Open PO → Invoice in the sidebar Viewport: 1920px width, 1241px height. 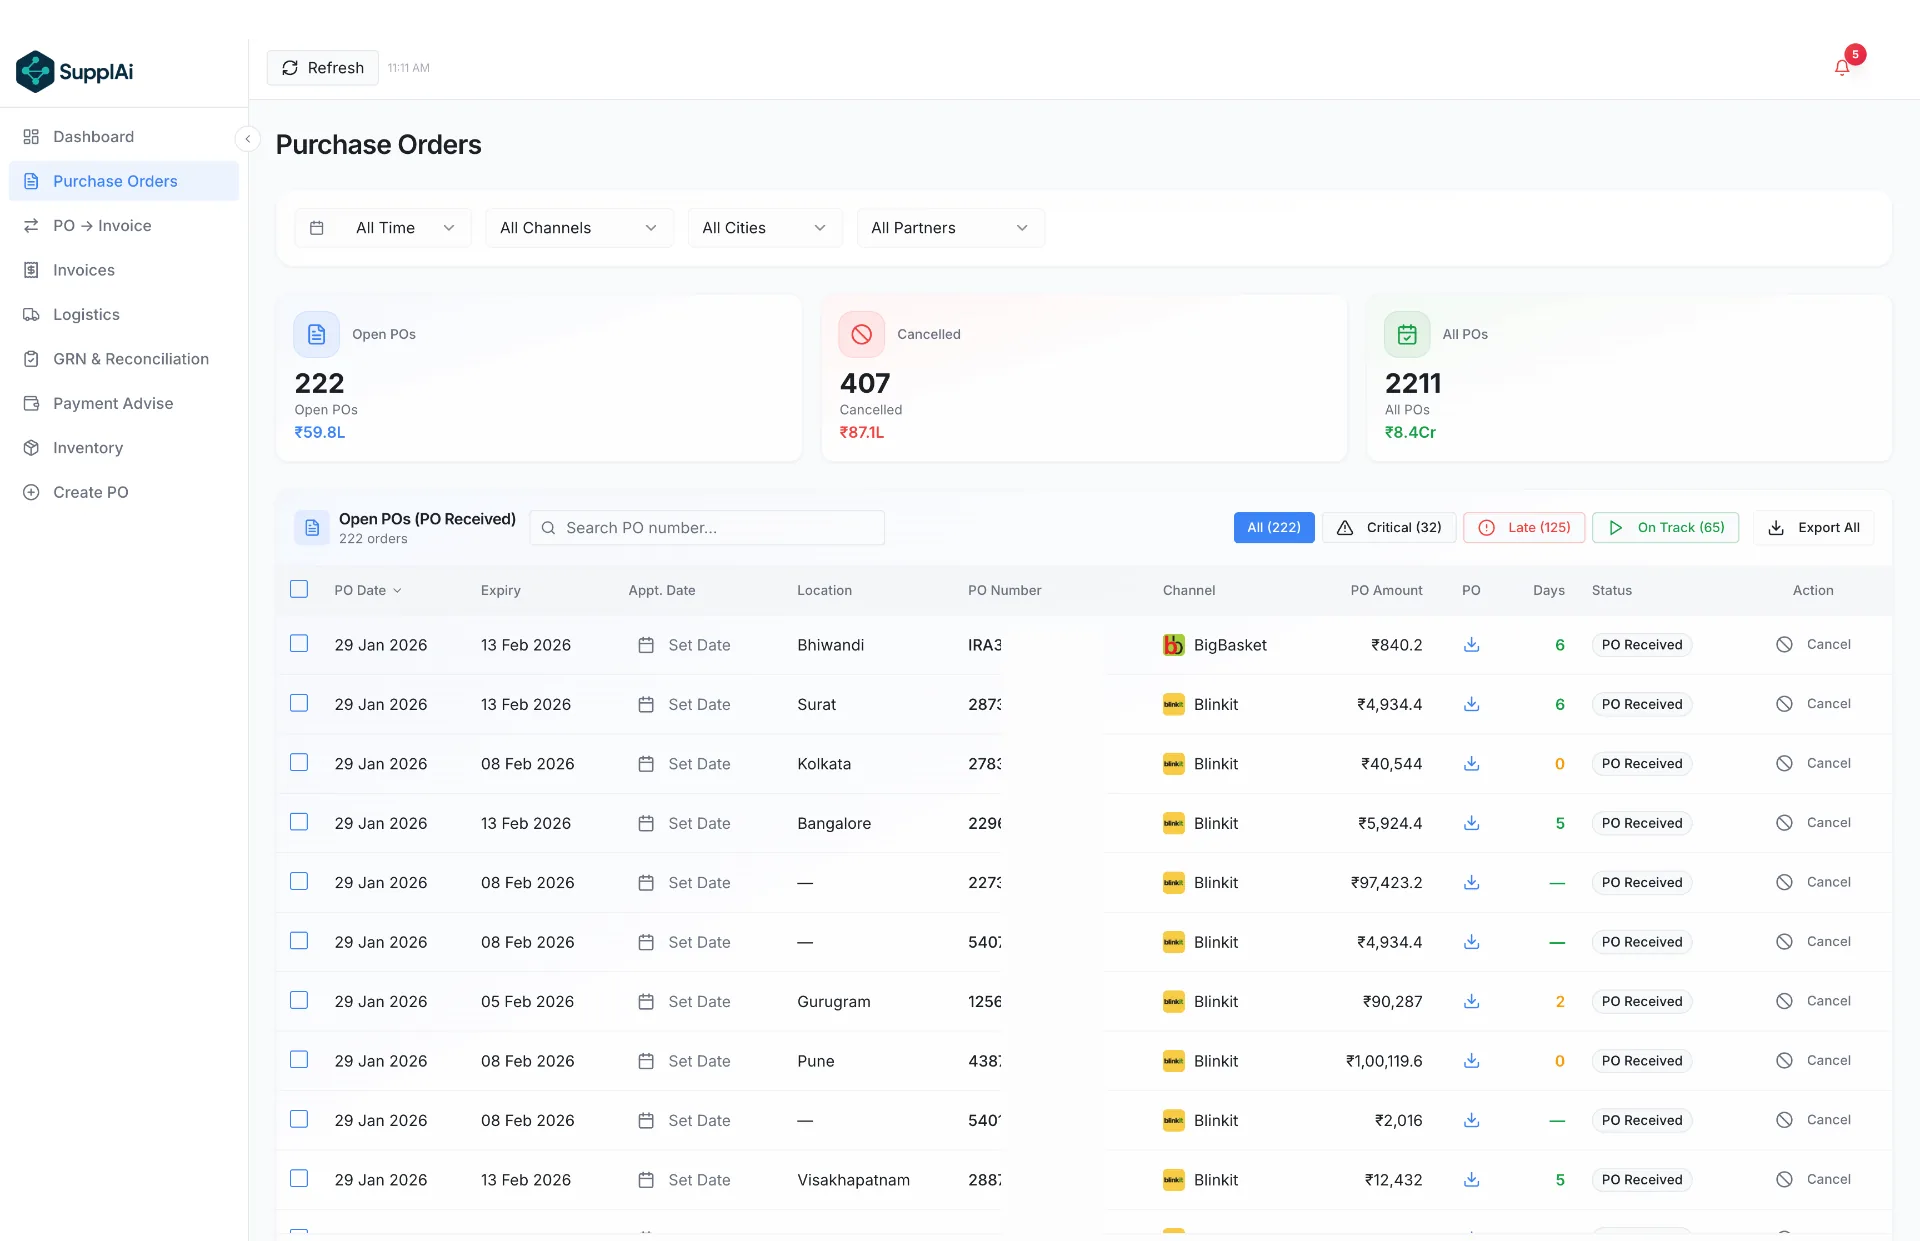[x=124, y=226]
